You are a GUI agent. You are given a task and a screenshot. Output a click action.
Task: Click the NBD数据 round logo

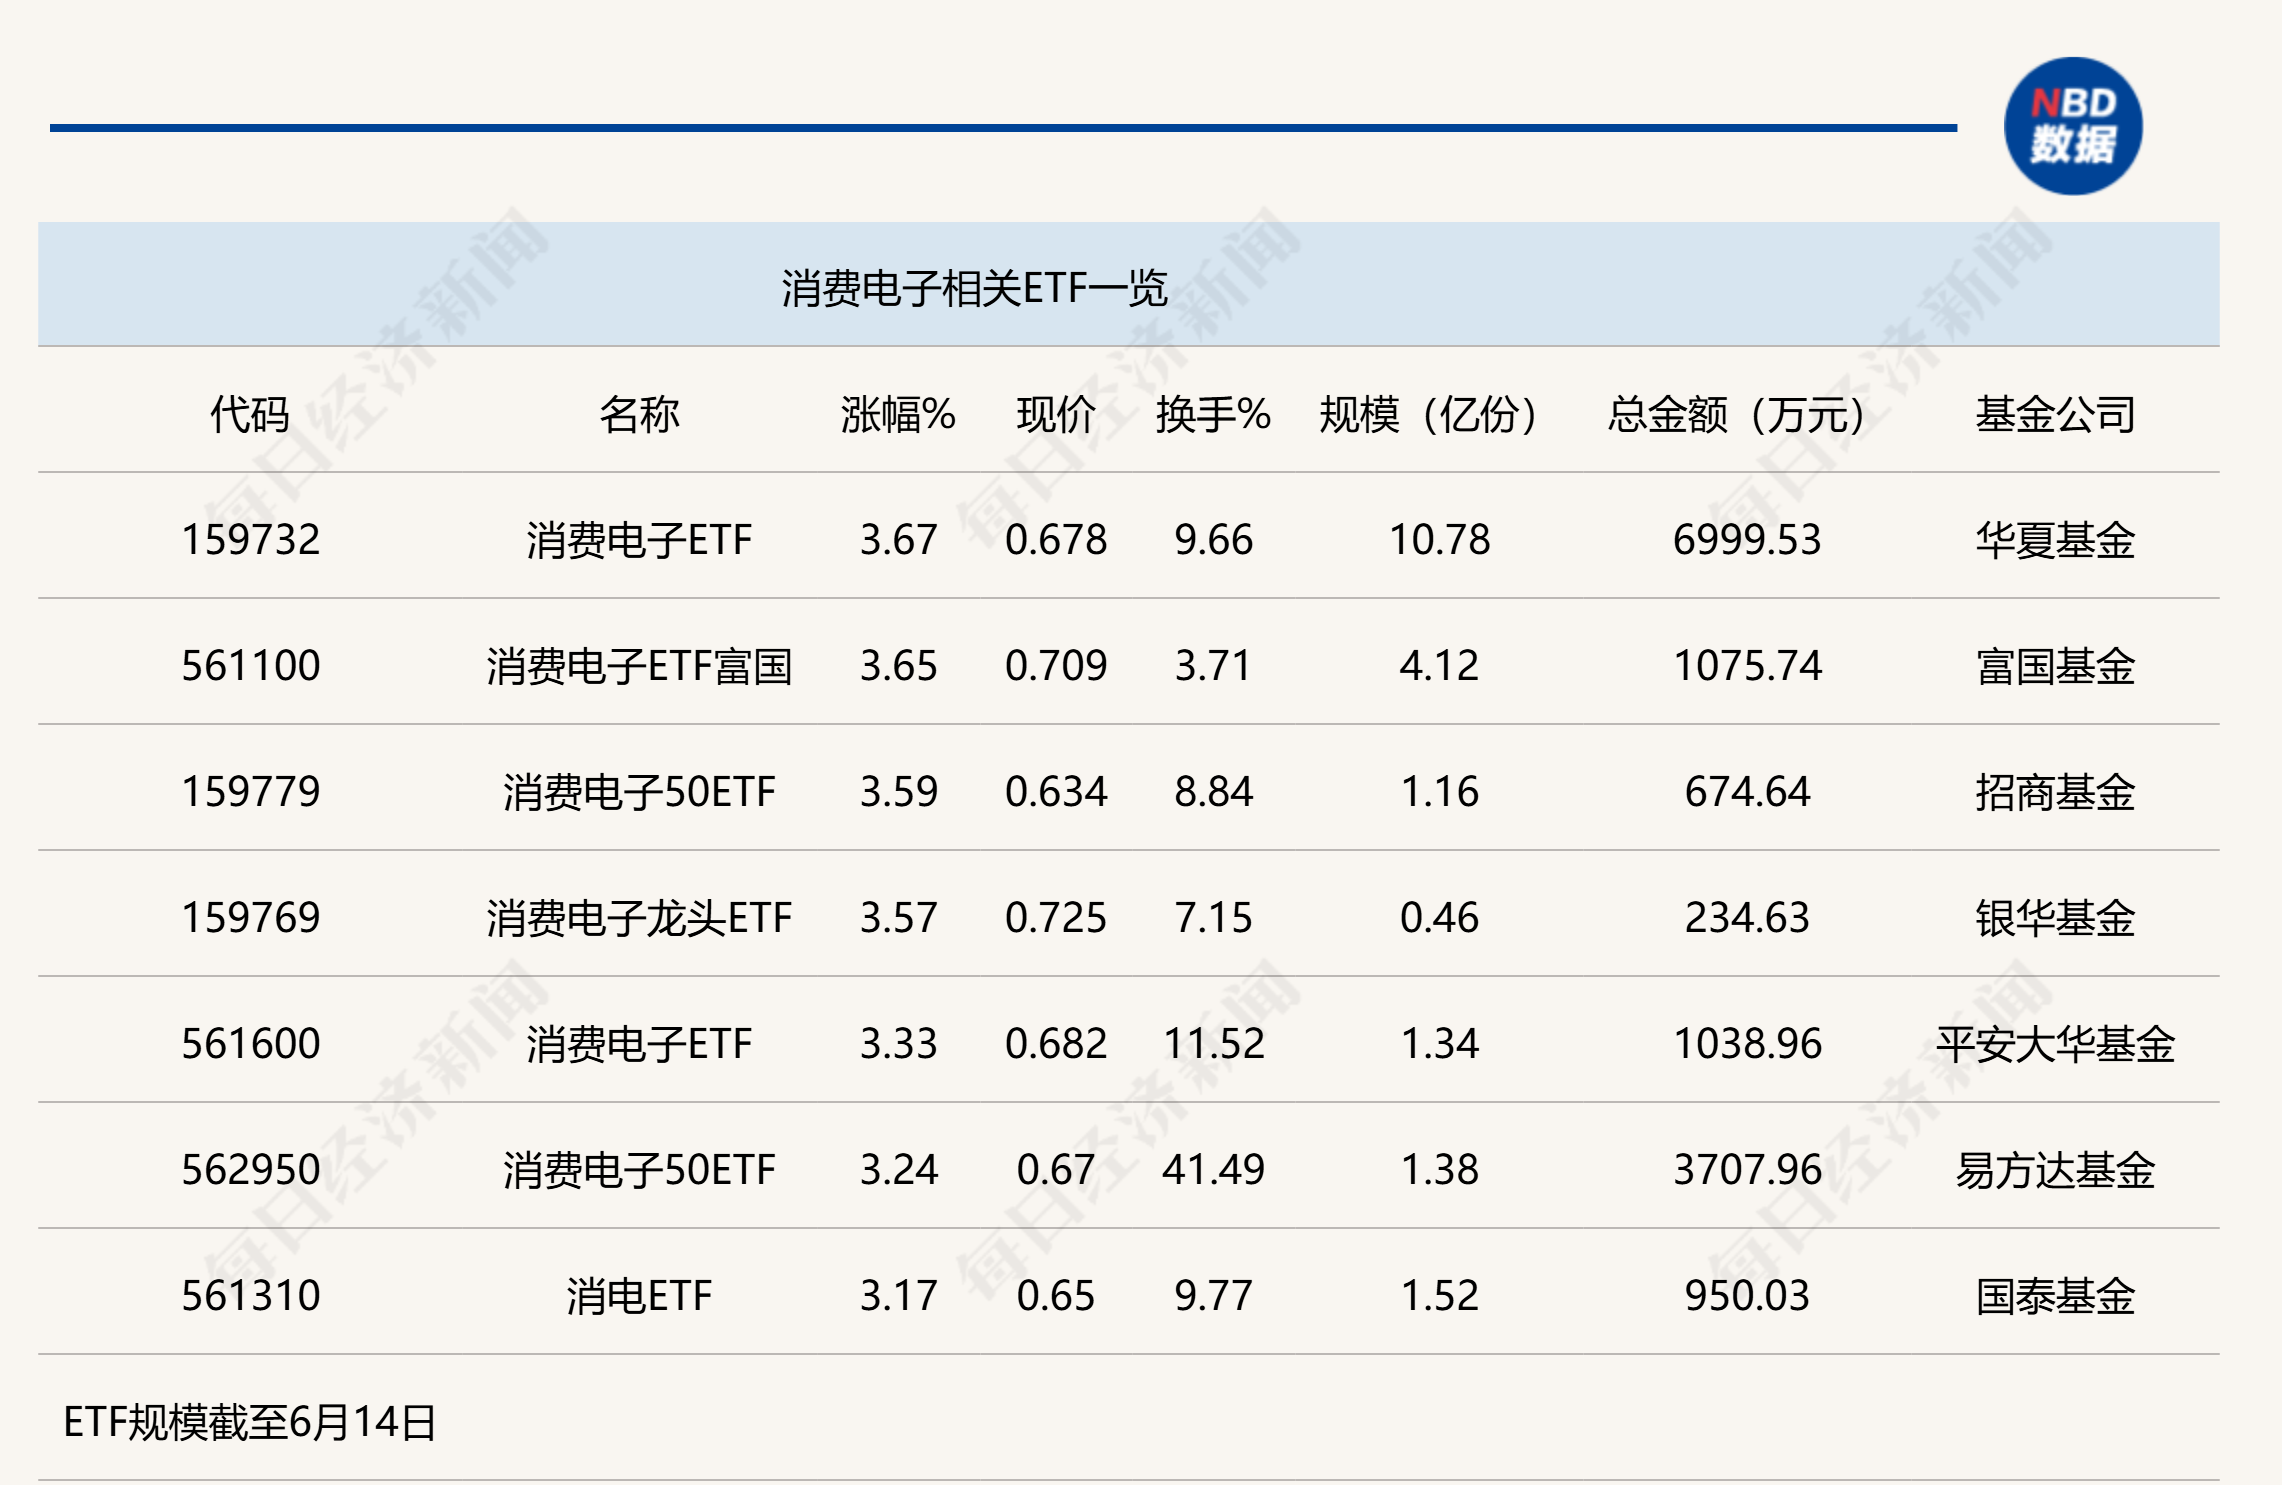[x=2072, y=126]
